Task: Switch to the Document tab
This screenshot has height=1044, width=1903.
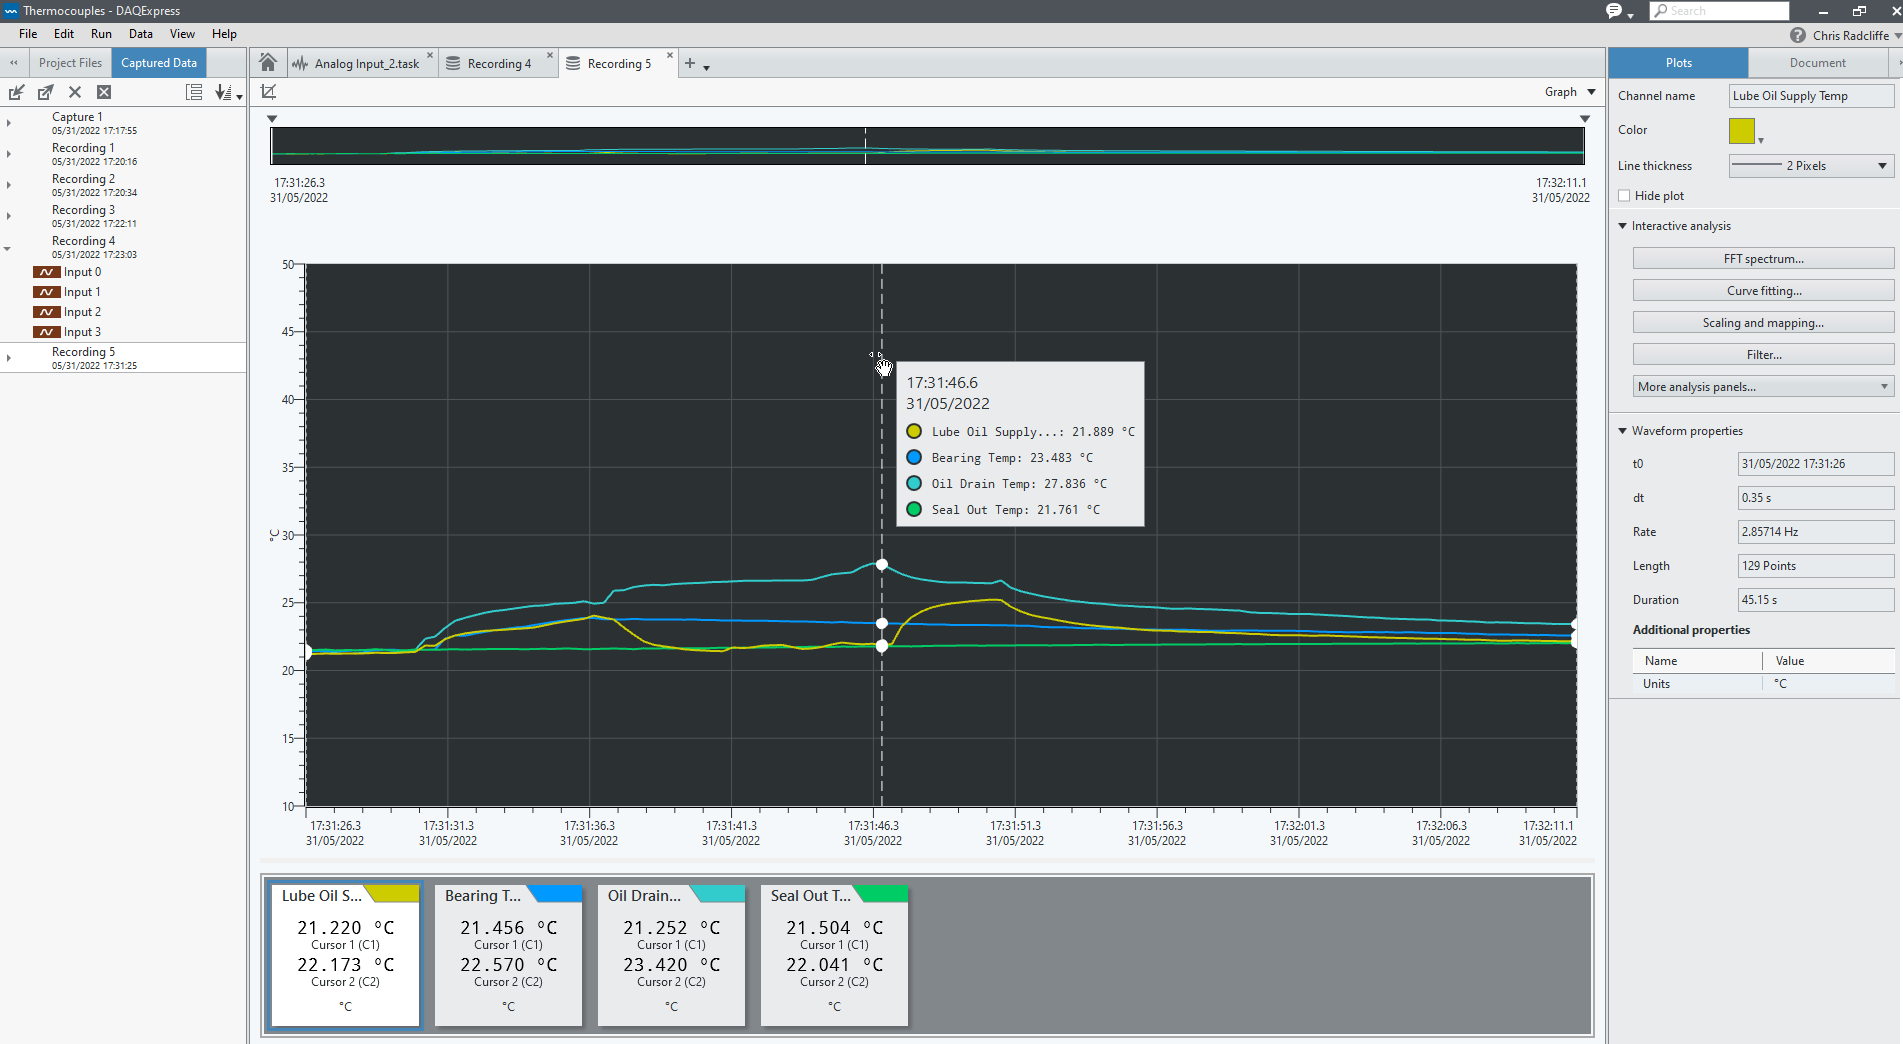Action: tap(1817, 63)
